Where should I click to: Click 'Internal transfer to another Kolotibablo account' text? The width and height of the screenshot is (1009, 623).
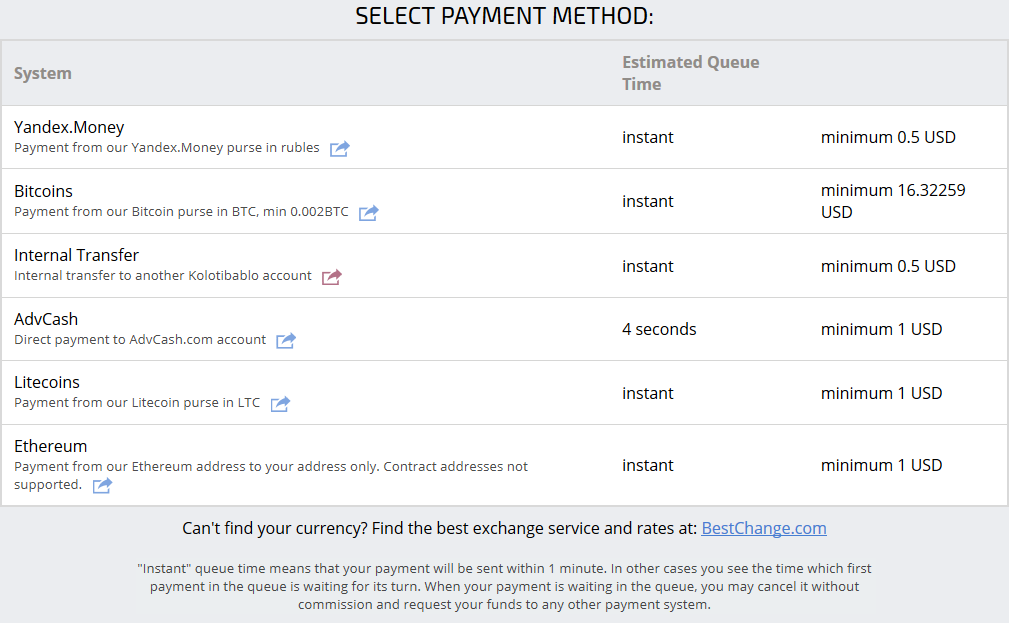tap(163, 275)
